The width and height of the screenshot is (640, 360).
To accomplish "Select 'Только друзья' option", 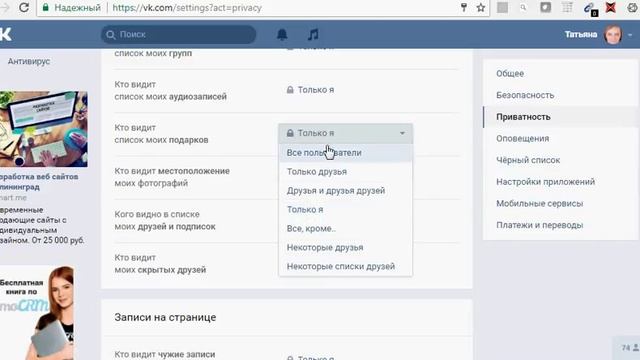I will coord(345,171).
